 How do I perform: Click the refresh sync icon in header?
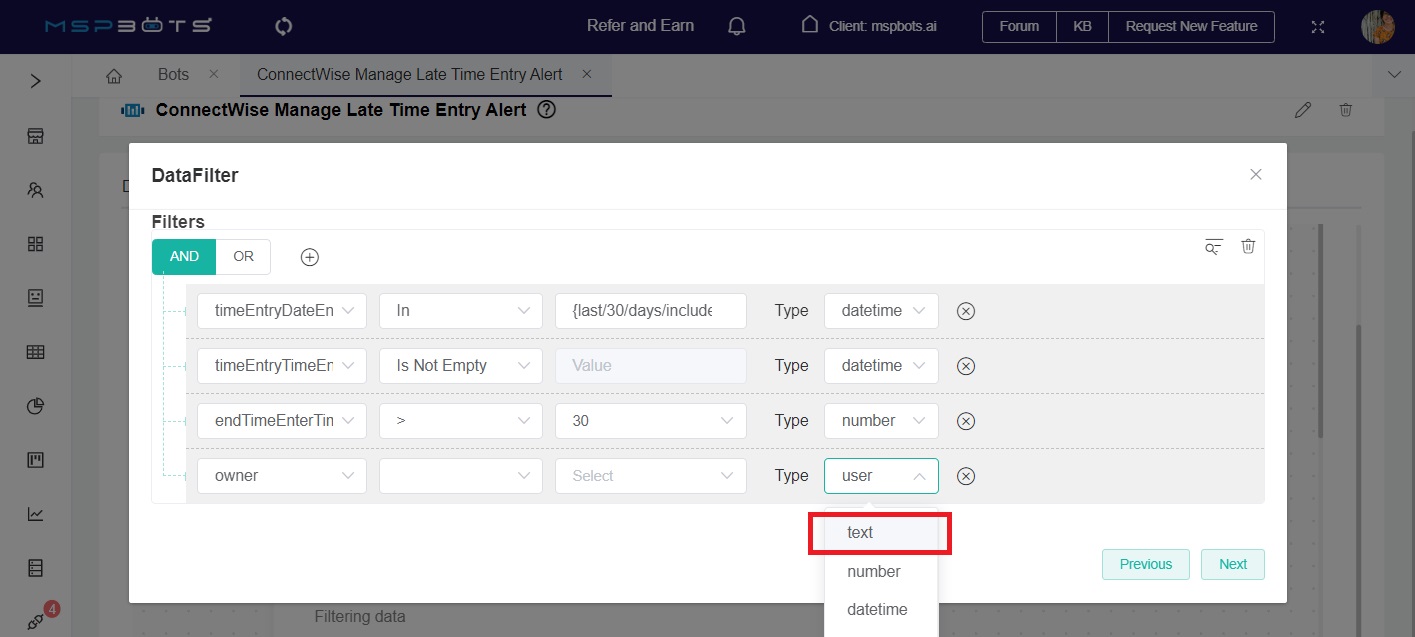click(283, 26)
